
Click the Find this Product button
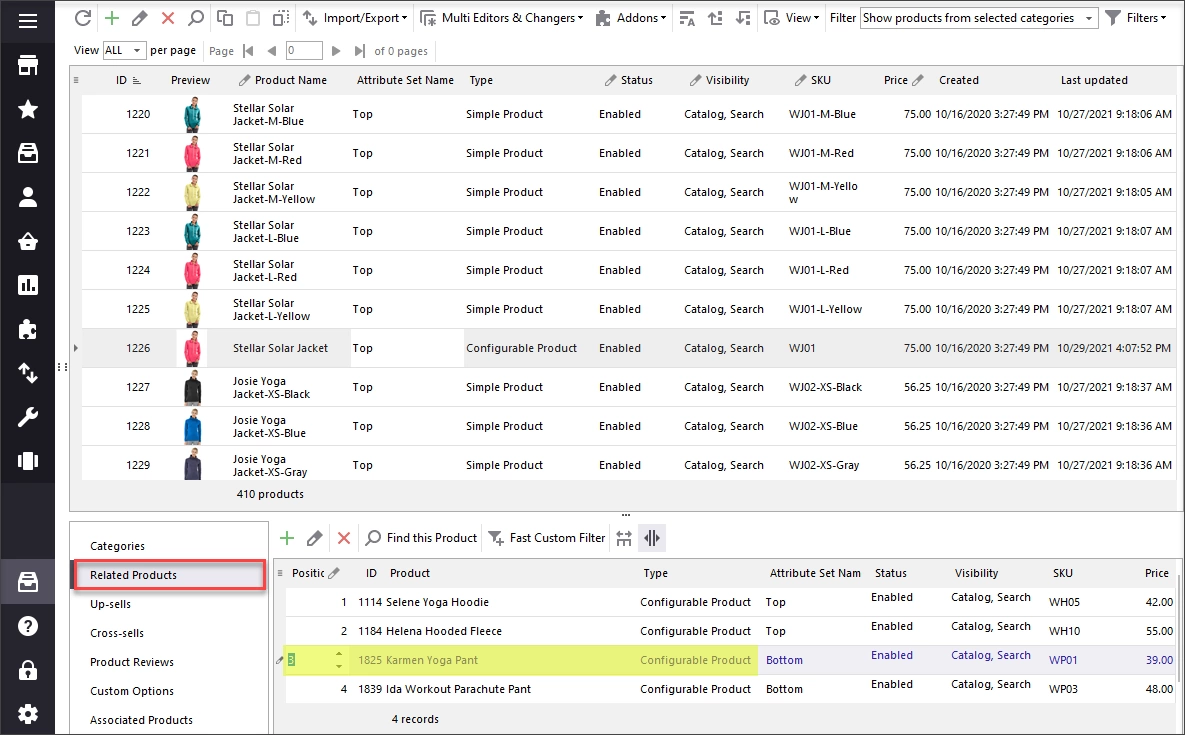[422, 538]
